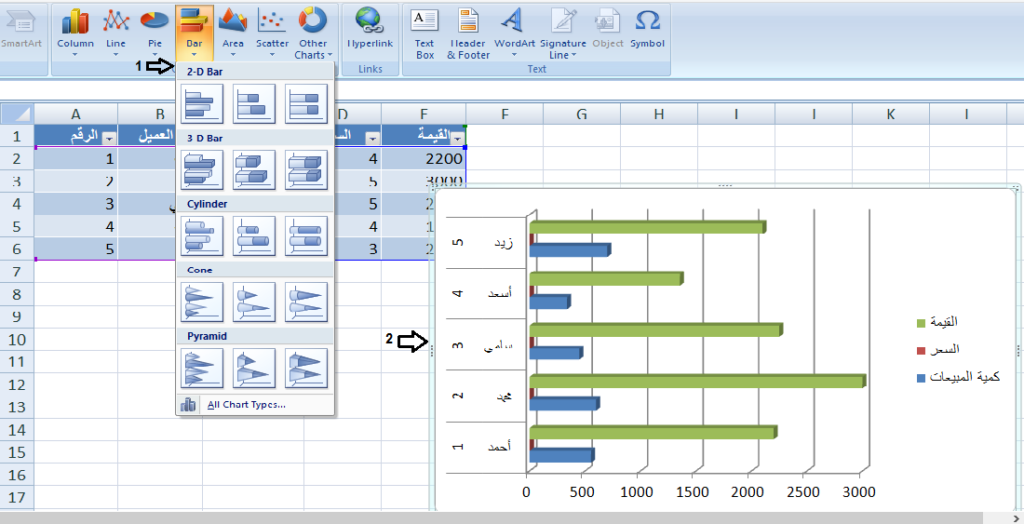Open filter dropdown in column D header
The height and width of the screenshot is (524, 1024).
(x=372, y=138)
